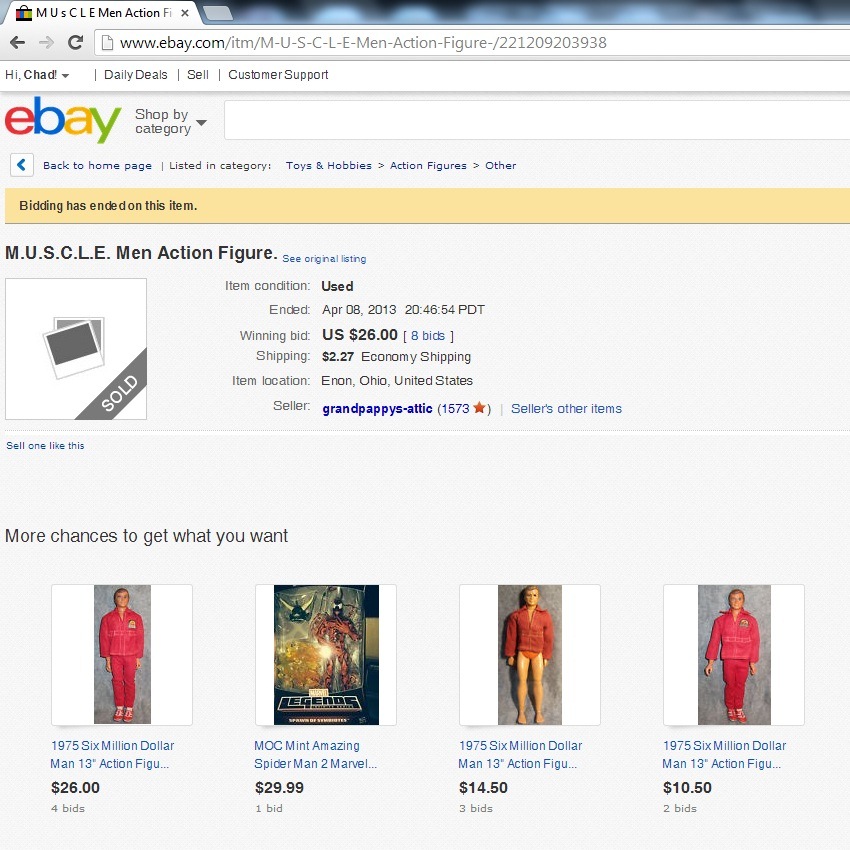Click the browser address bar URL

[x=363, y=42]
